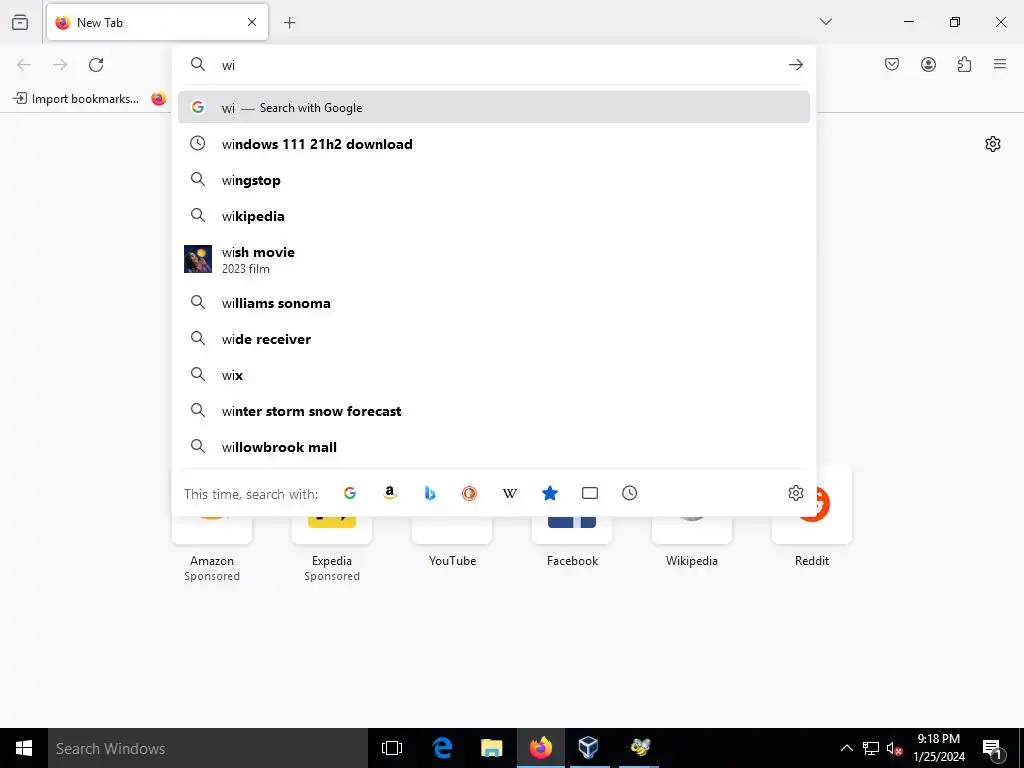The image size is (1024, 768).
Task: Search this time with Amazon icon
Action: pyautogui.click(x=390, y=493)
